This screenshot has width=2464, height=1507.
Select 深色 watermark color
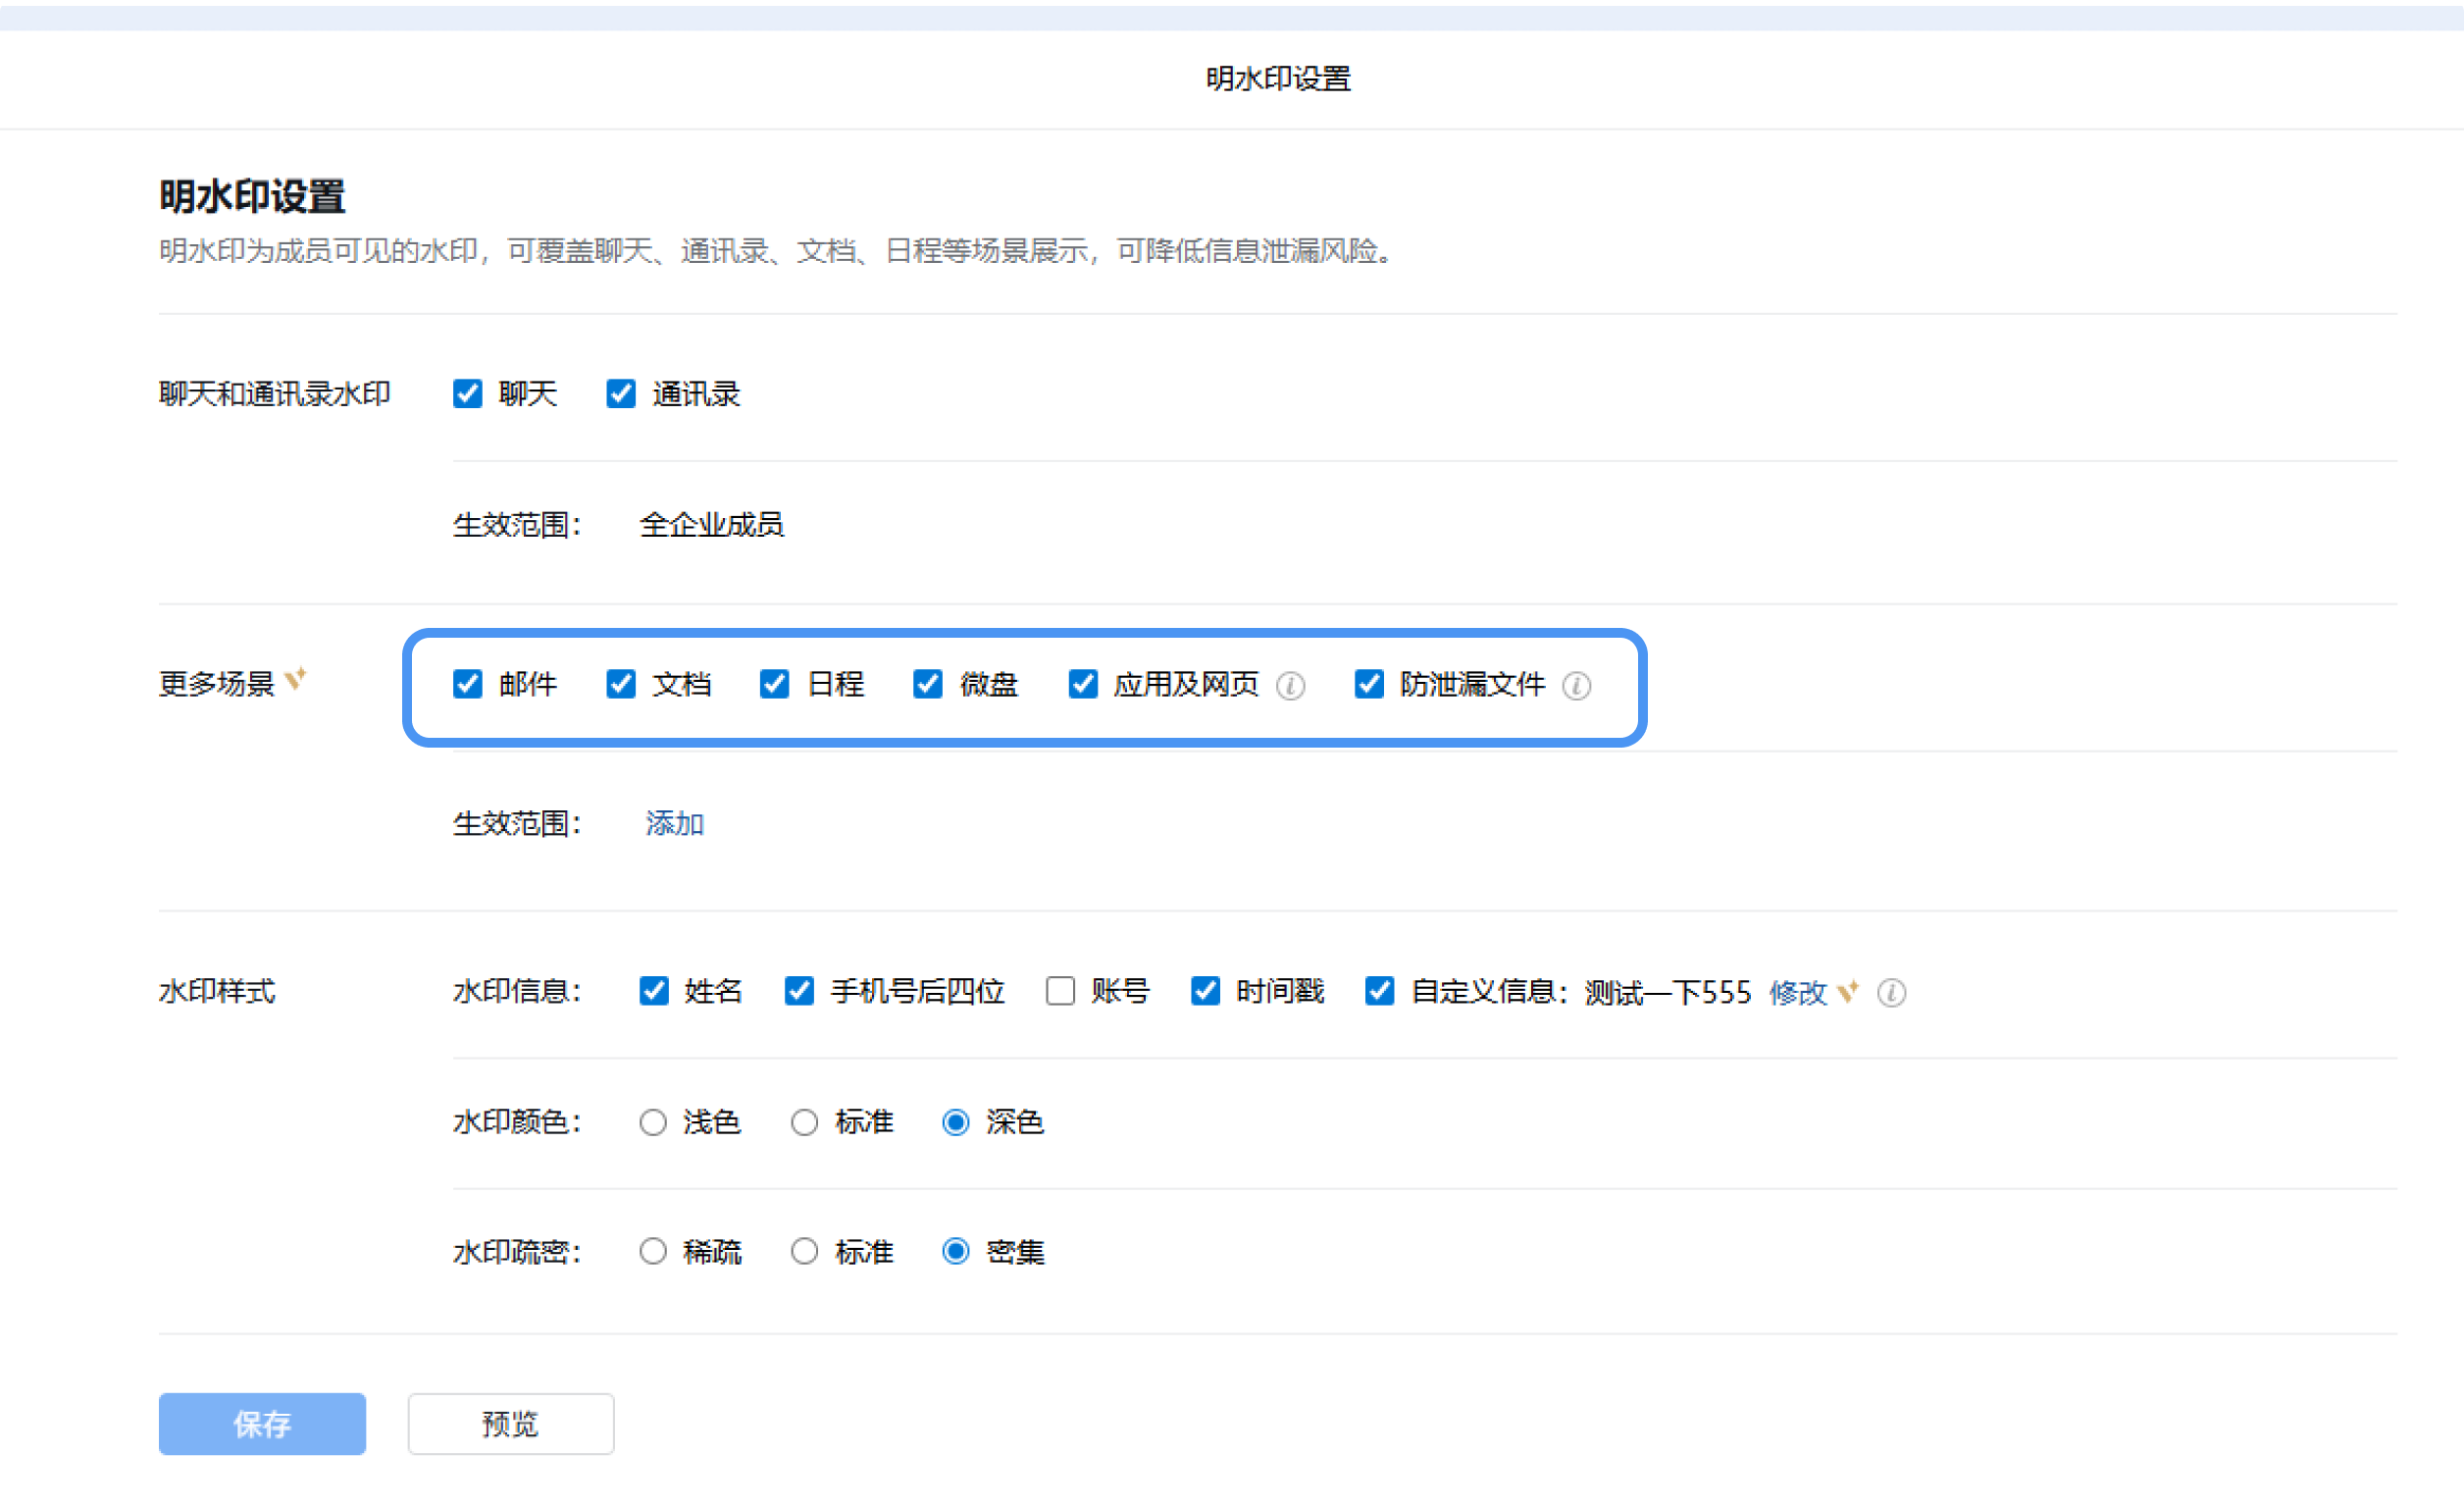(956, 1123)
